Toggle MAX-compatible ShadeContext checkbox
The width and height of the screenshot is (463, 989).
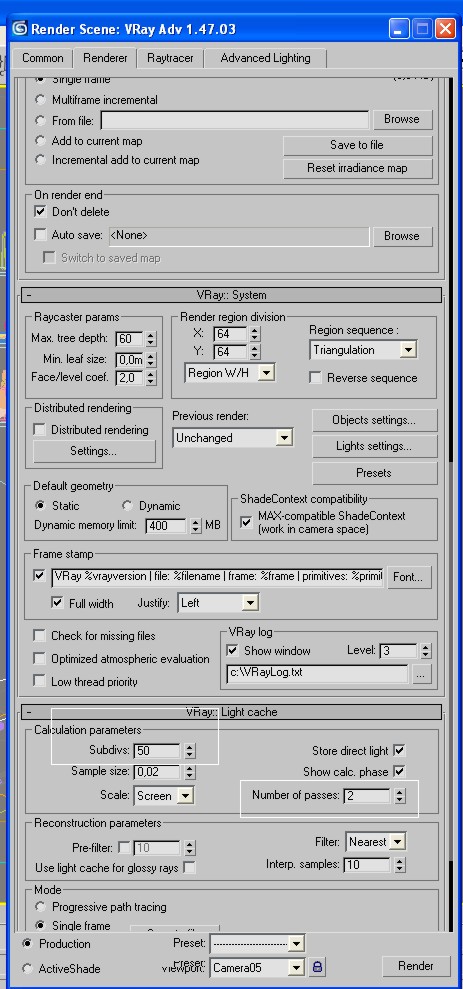pyautogui.click(x=246, y=522)
